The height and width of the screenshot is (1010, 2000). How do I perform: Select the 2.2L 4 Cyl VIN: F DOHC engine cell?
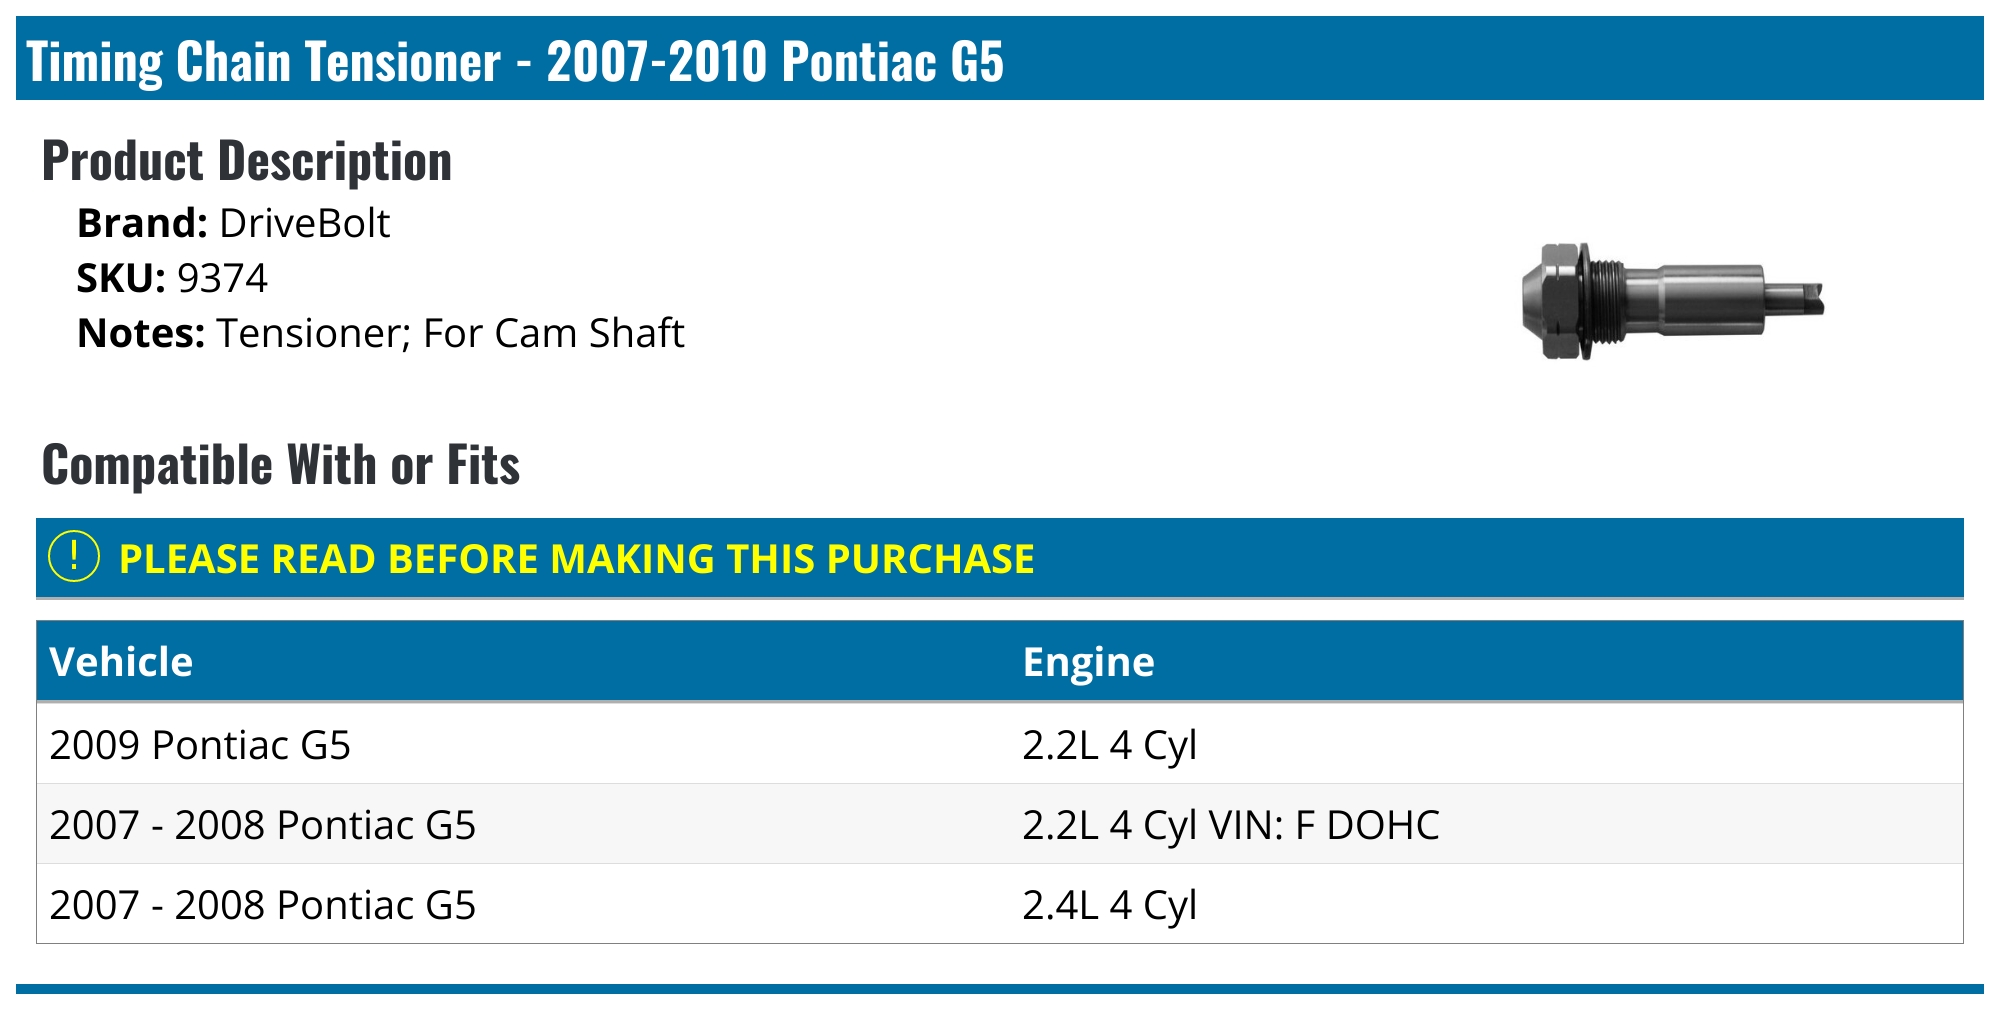tap(1230, 825)
